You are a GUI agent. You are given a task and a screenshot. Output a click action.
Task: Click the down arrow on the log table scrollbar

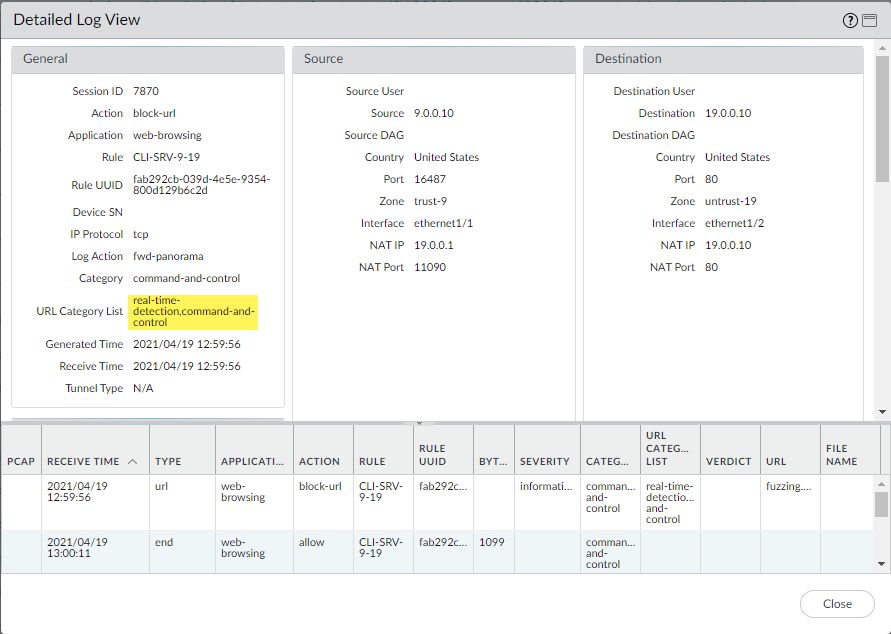882,562
